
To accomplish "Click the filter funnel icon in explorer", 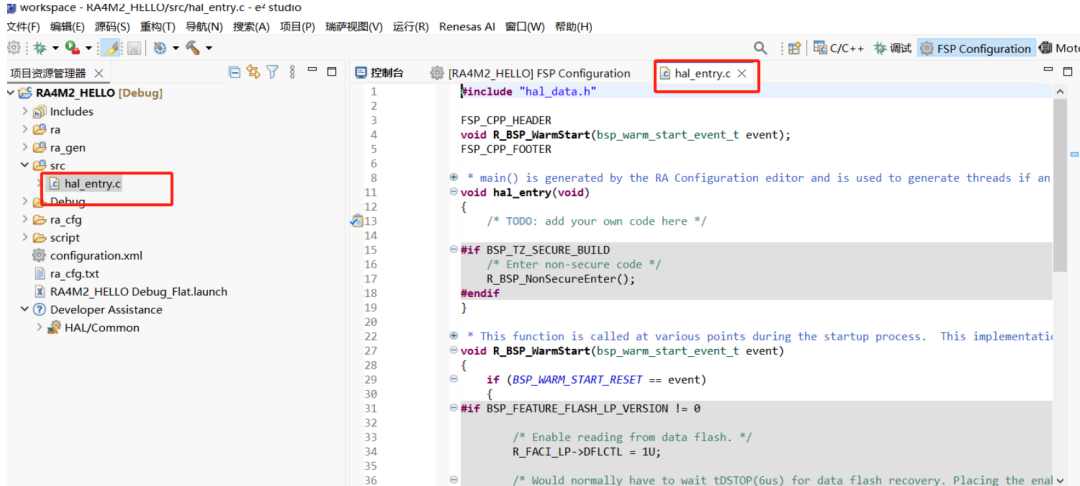I will [272, 72].
